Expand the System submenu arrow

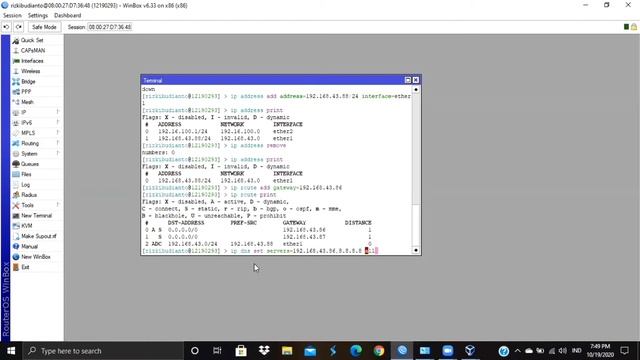pyautogui.click(x=58, y=153)
